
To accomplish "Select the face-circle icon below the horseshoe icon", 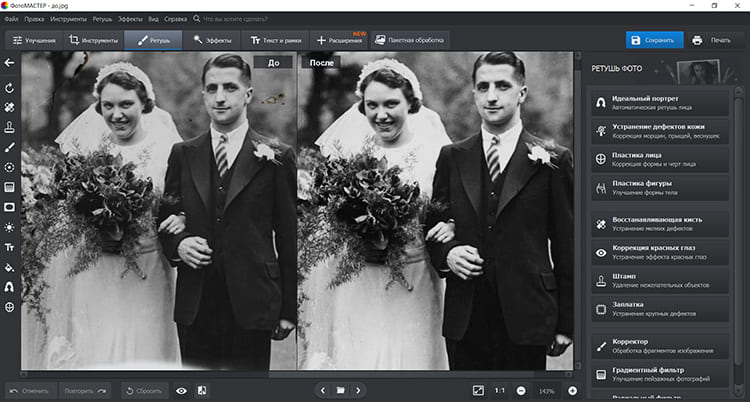I will (x=9, y=307).
